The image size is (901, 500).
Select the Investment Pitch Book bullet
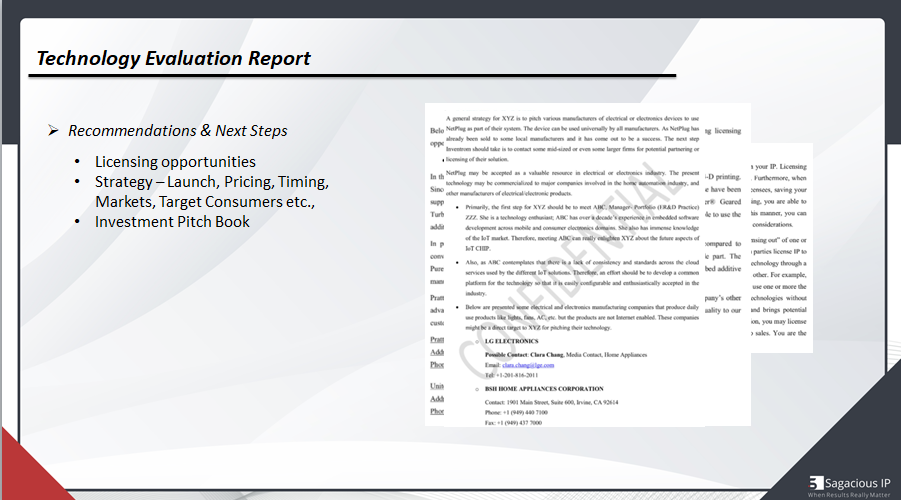172,222
